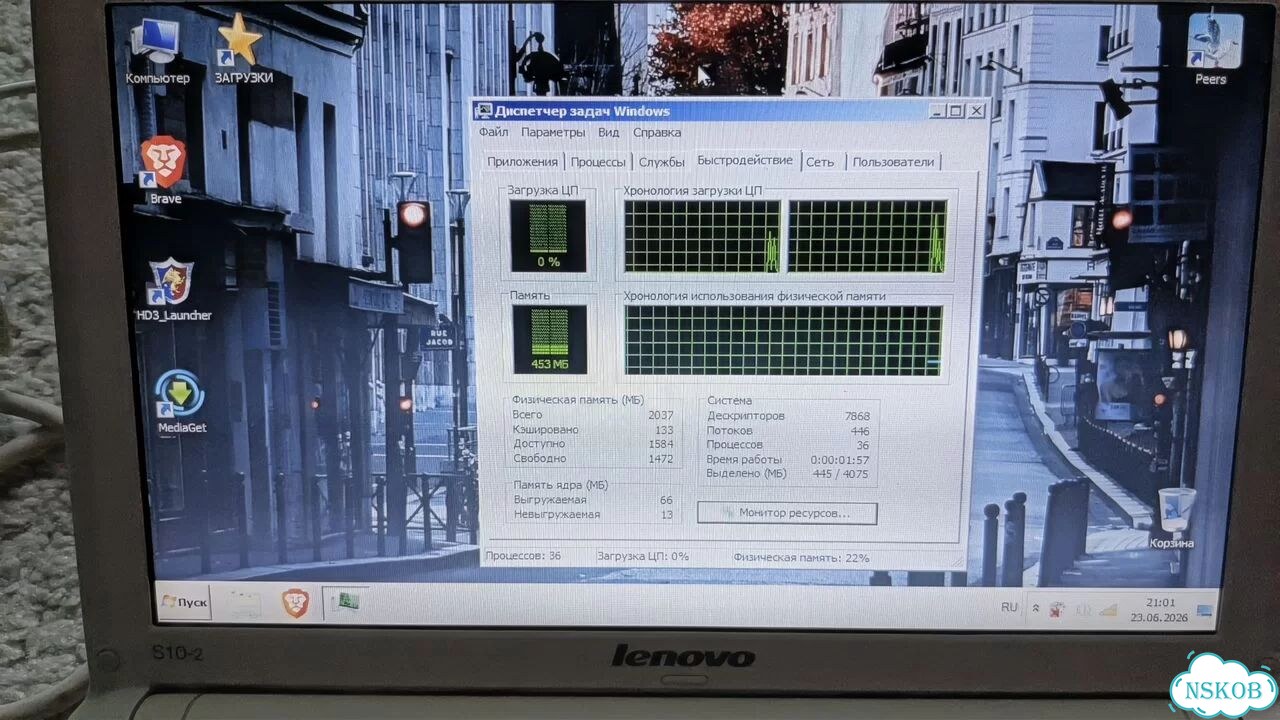Click status bar Физическая память: 22%
The image size is (1280, 720).
point(801,557)
